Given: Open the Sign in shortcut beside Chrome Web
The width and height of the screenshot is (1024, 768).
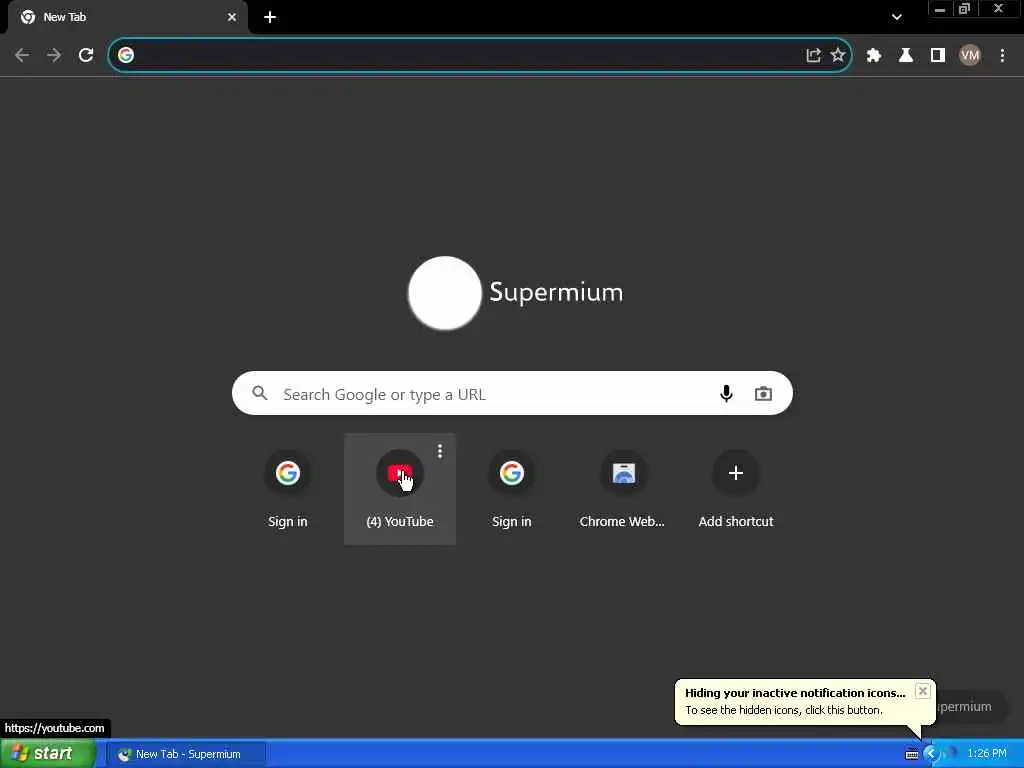Looking at the screenshot, I should pyautogui.click(x=511, y=488).
